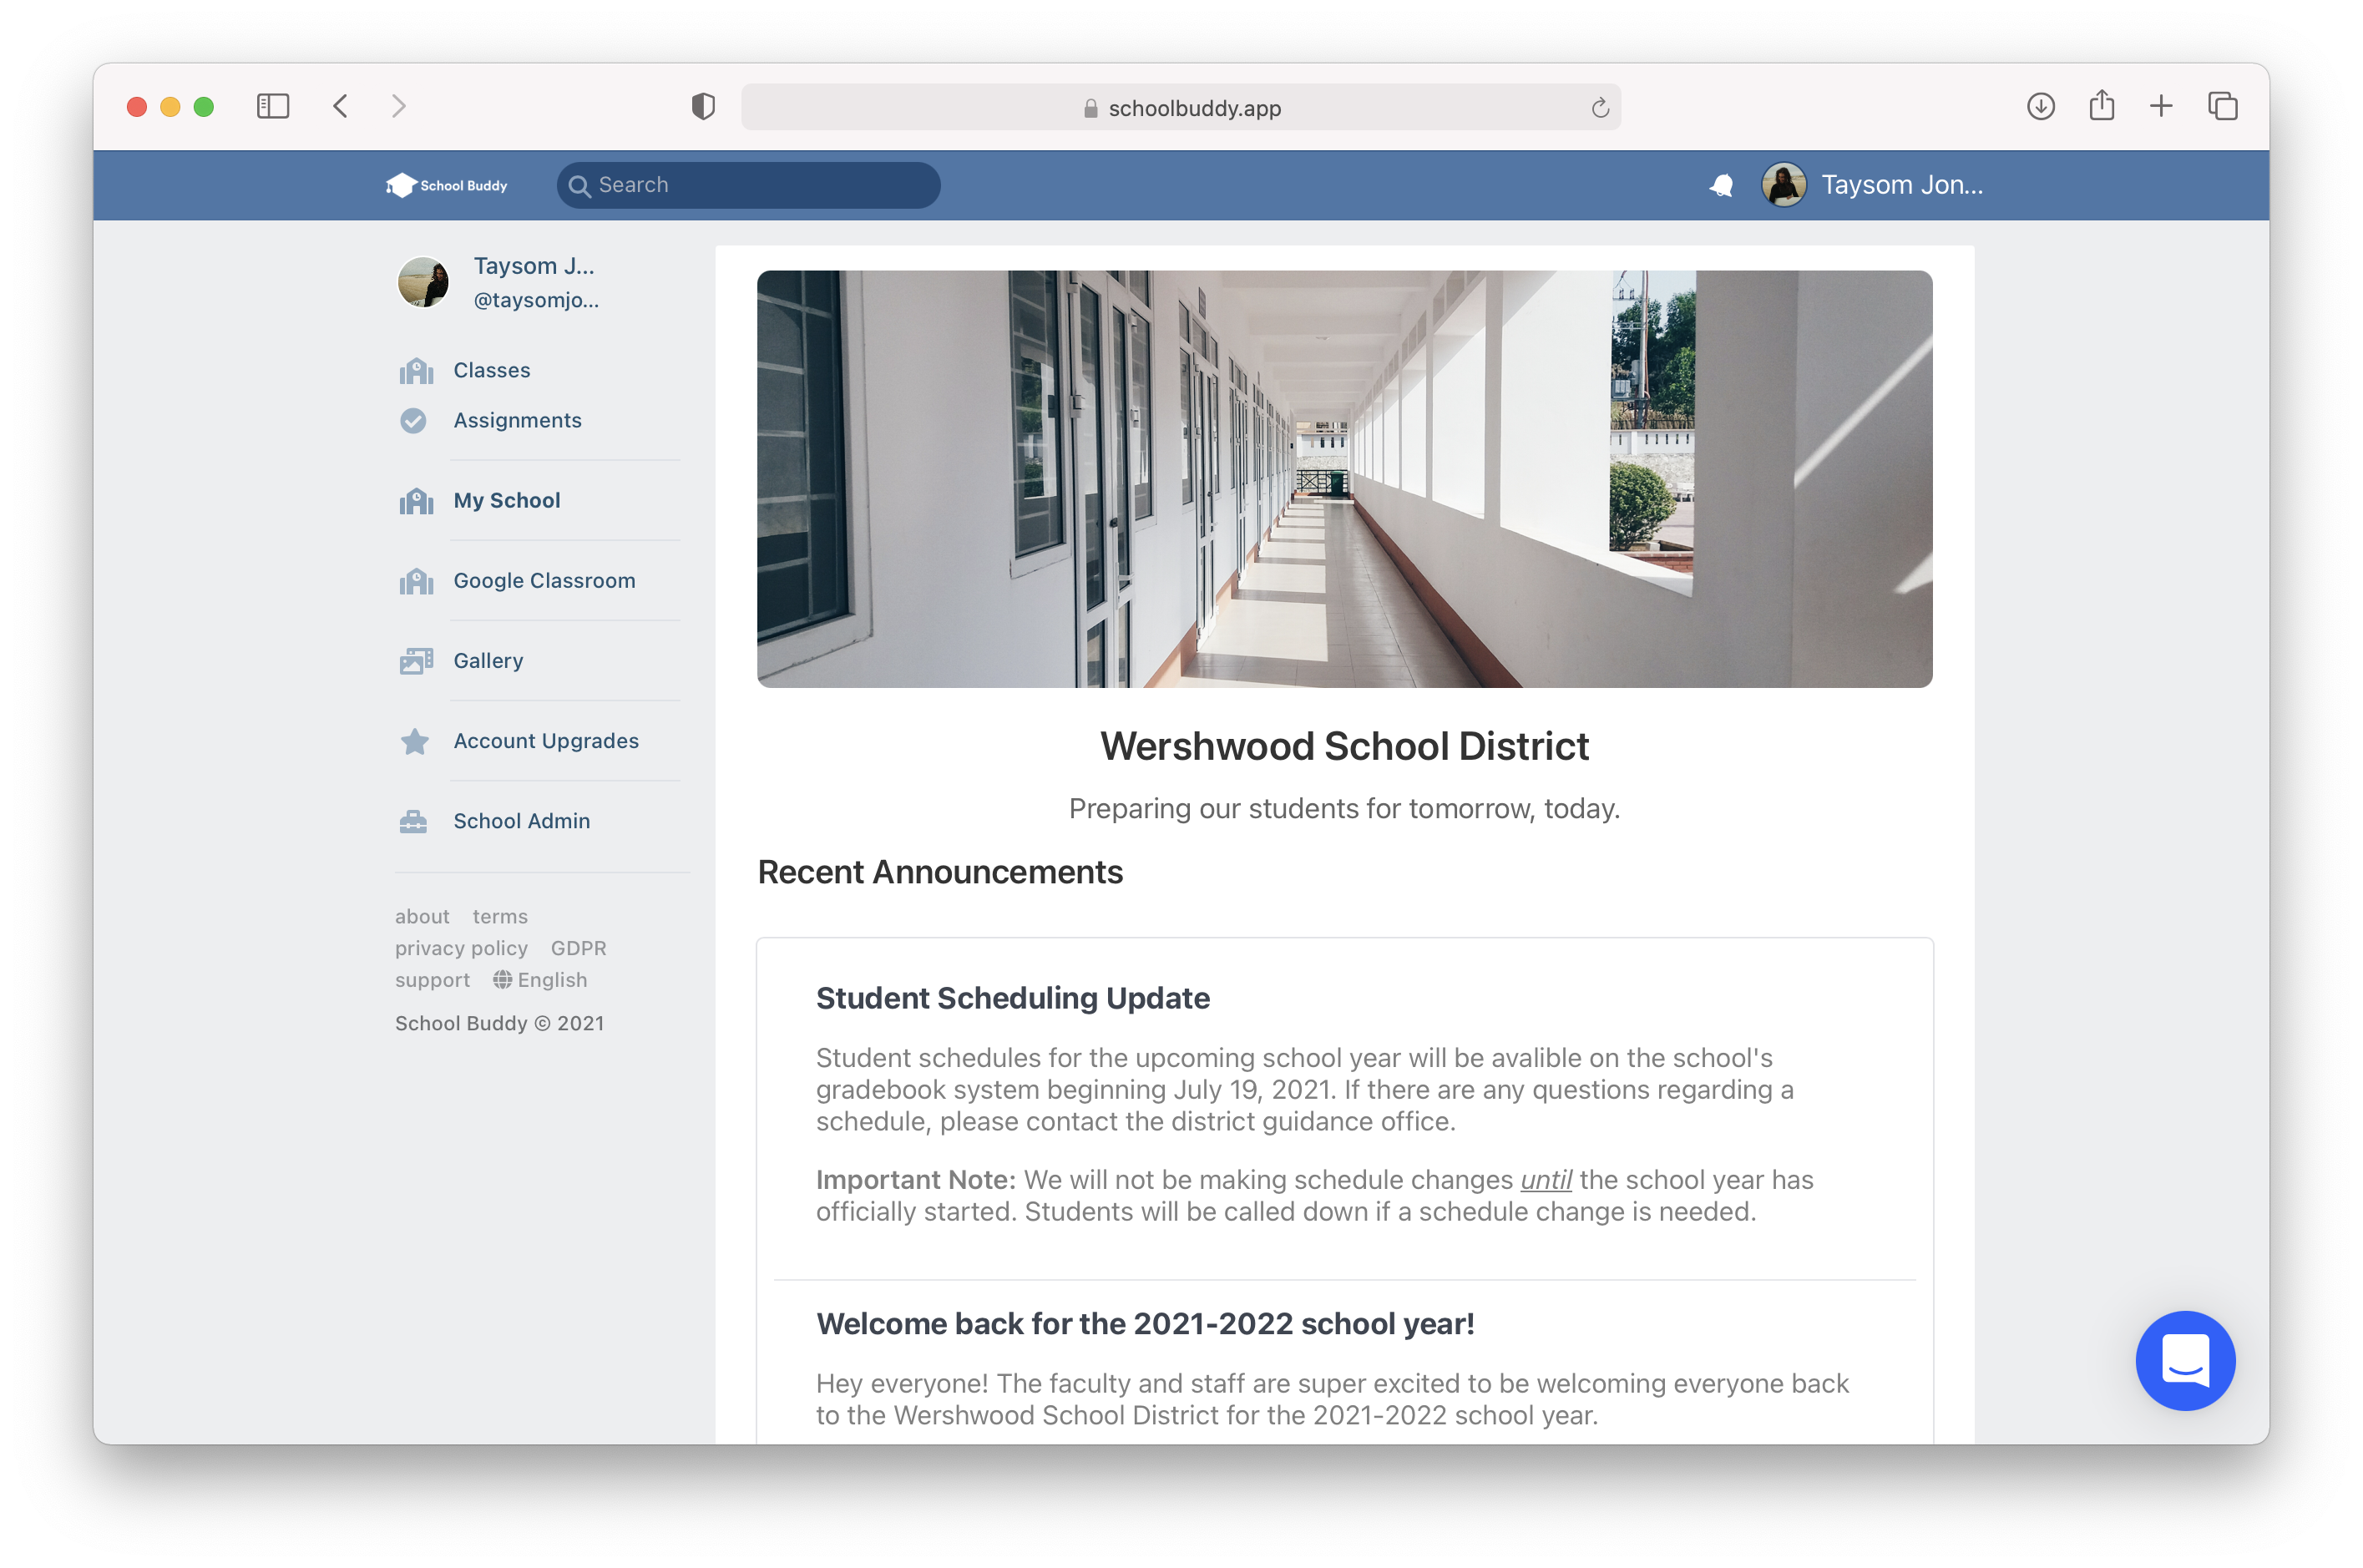Open My School from the sidebar
The width and height of the screenshot is (2363, 1568).
point(506,500)
